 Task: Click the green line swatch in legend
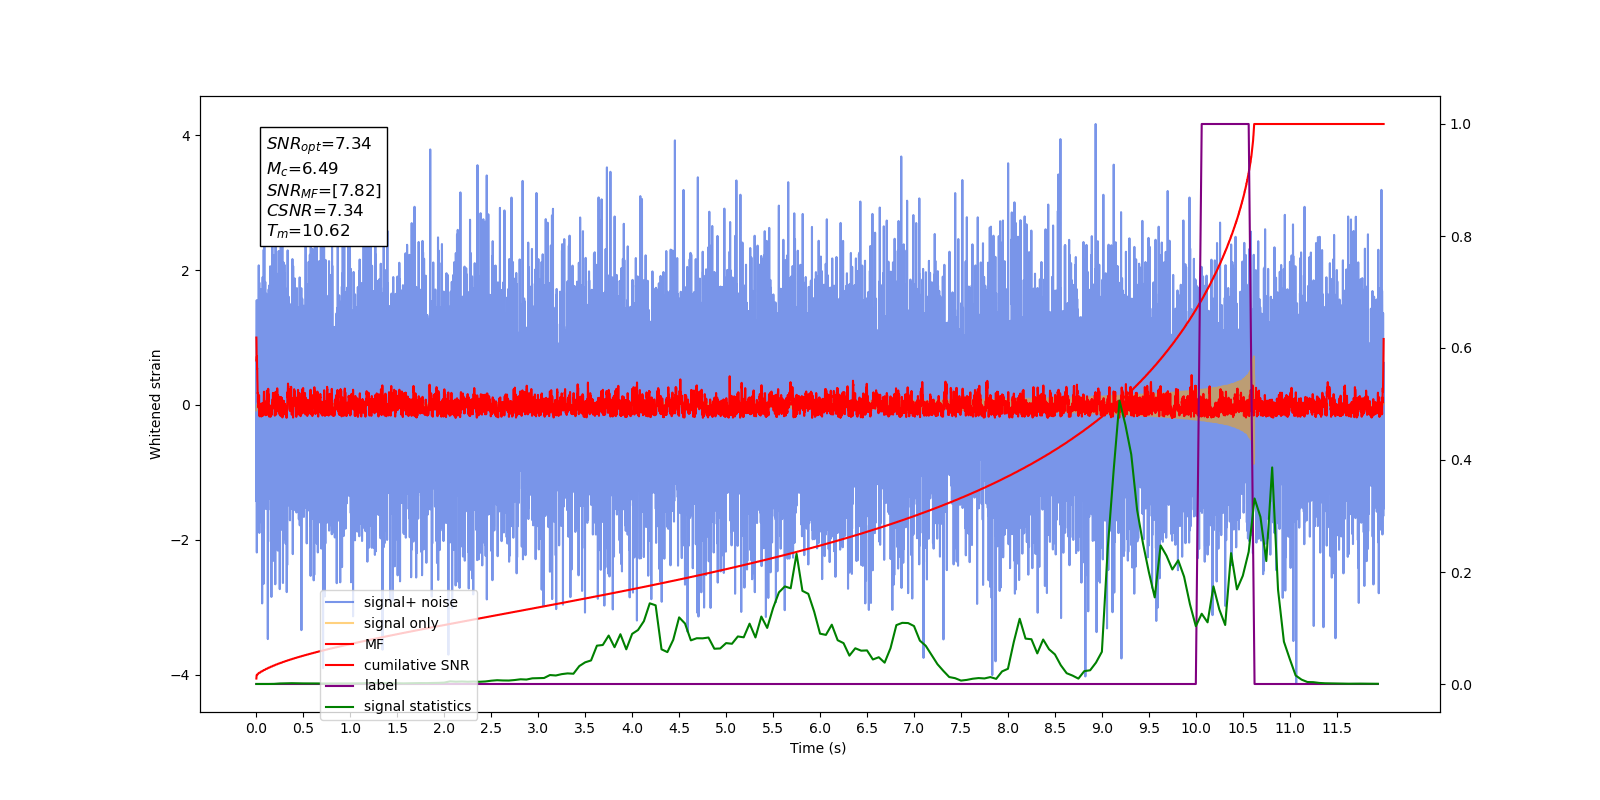click(x=340, y=706)
